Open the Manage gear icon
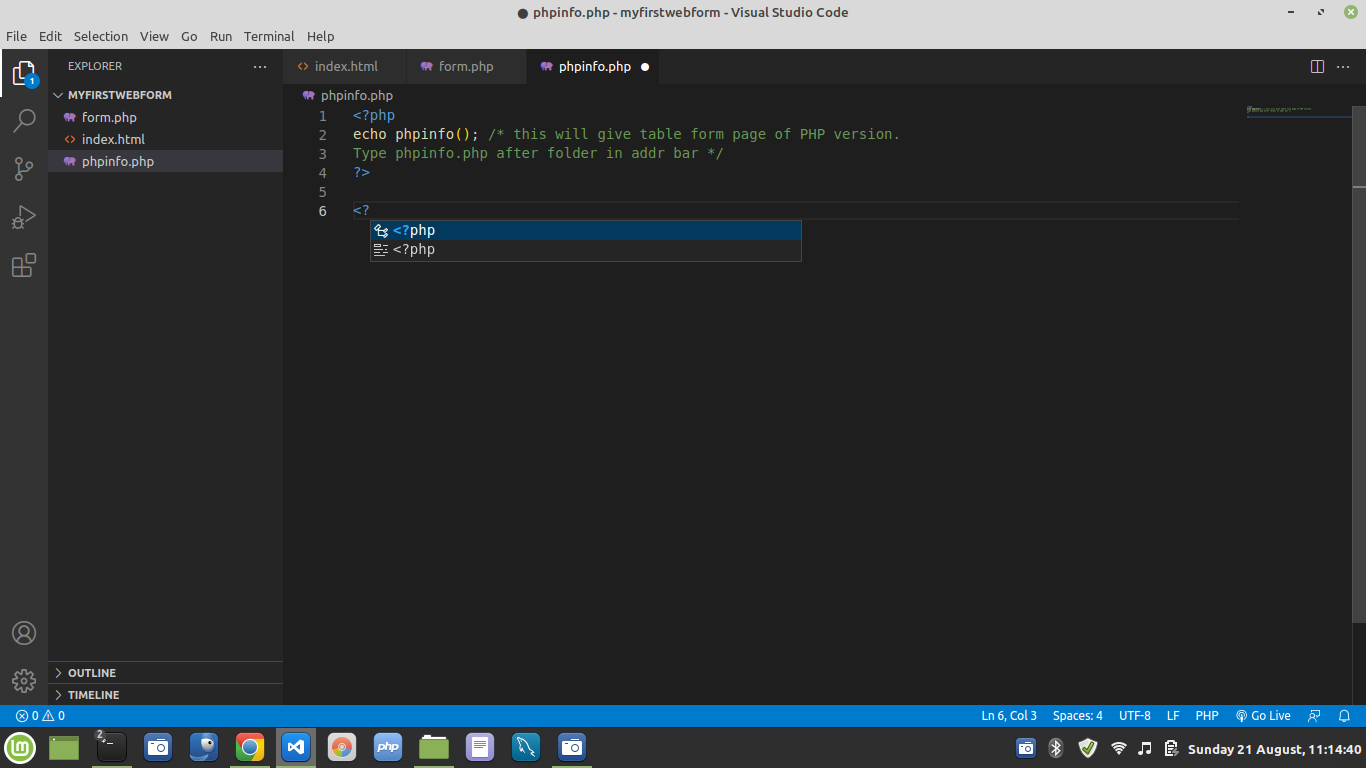 (24, 681)
